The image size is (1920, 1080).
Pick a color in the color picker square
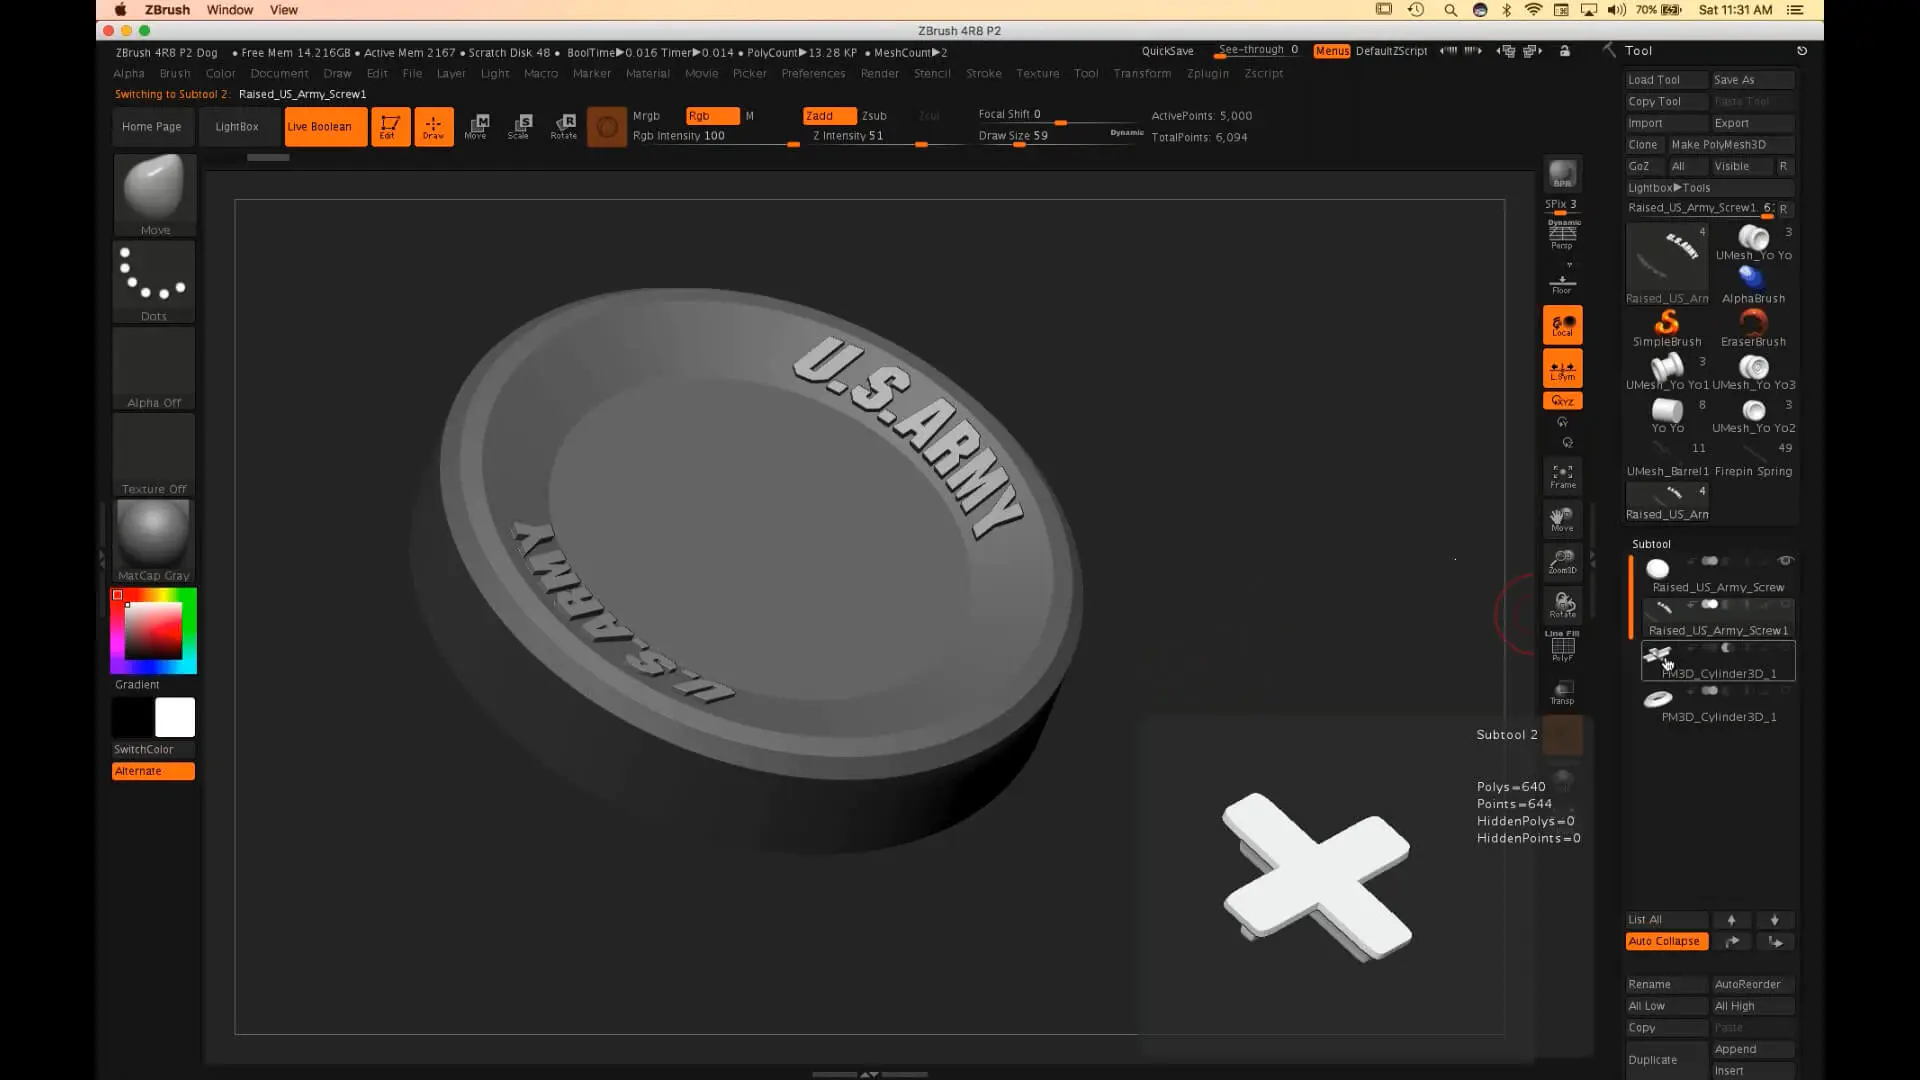coord(153,631)
